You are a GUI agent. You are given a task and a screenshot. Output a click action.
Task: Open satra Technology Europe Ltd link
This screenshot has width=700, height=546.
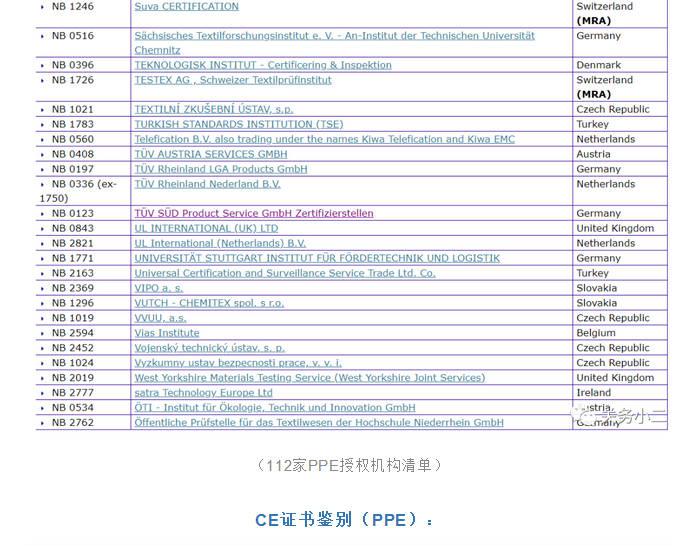[204, 393]
